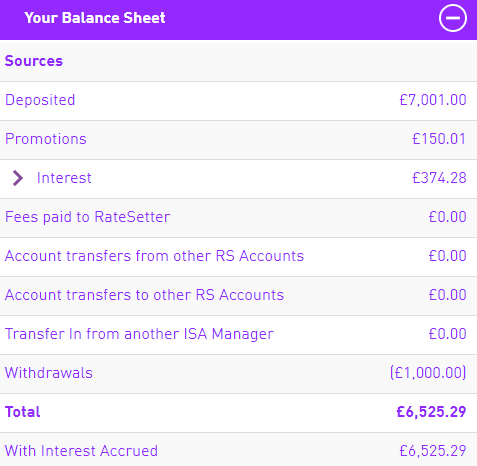
Task: Select the (£1,000.00) withdrawals amount
Action: point(428,373)
